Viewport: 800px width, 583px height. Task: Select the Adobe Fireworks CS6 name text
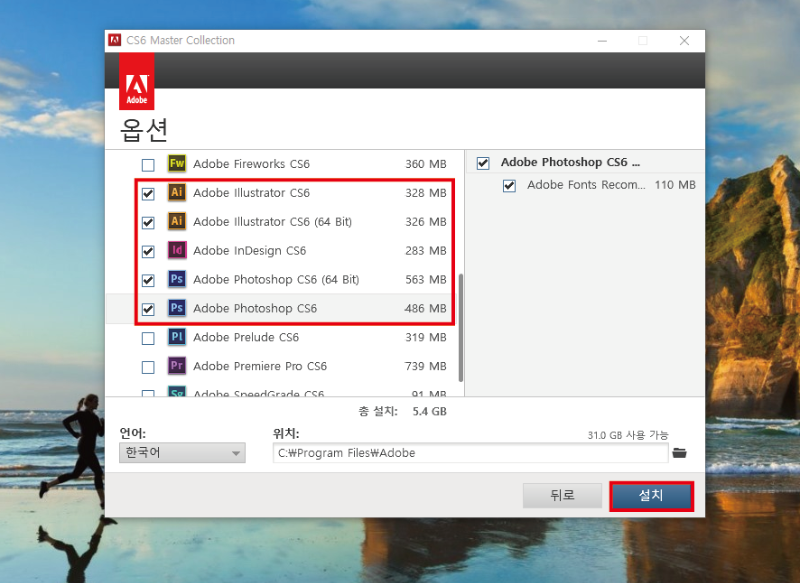pos(251,164)
